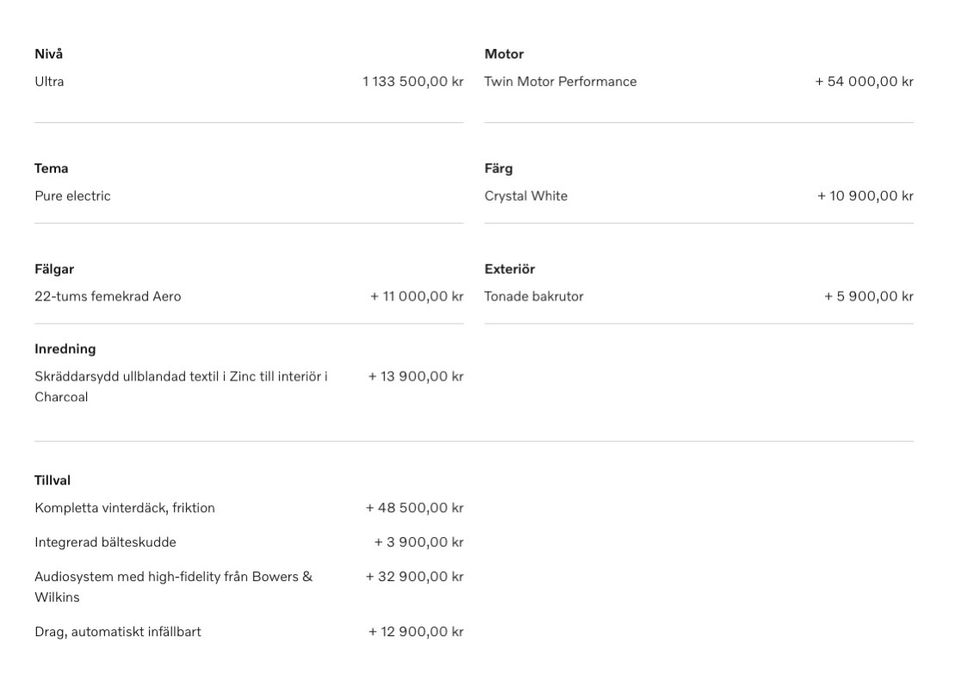
Task: Click the Twin Motor Performance entry
Action: (560, 82)
